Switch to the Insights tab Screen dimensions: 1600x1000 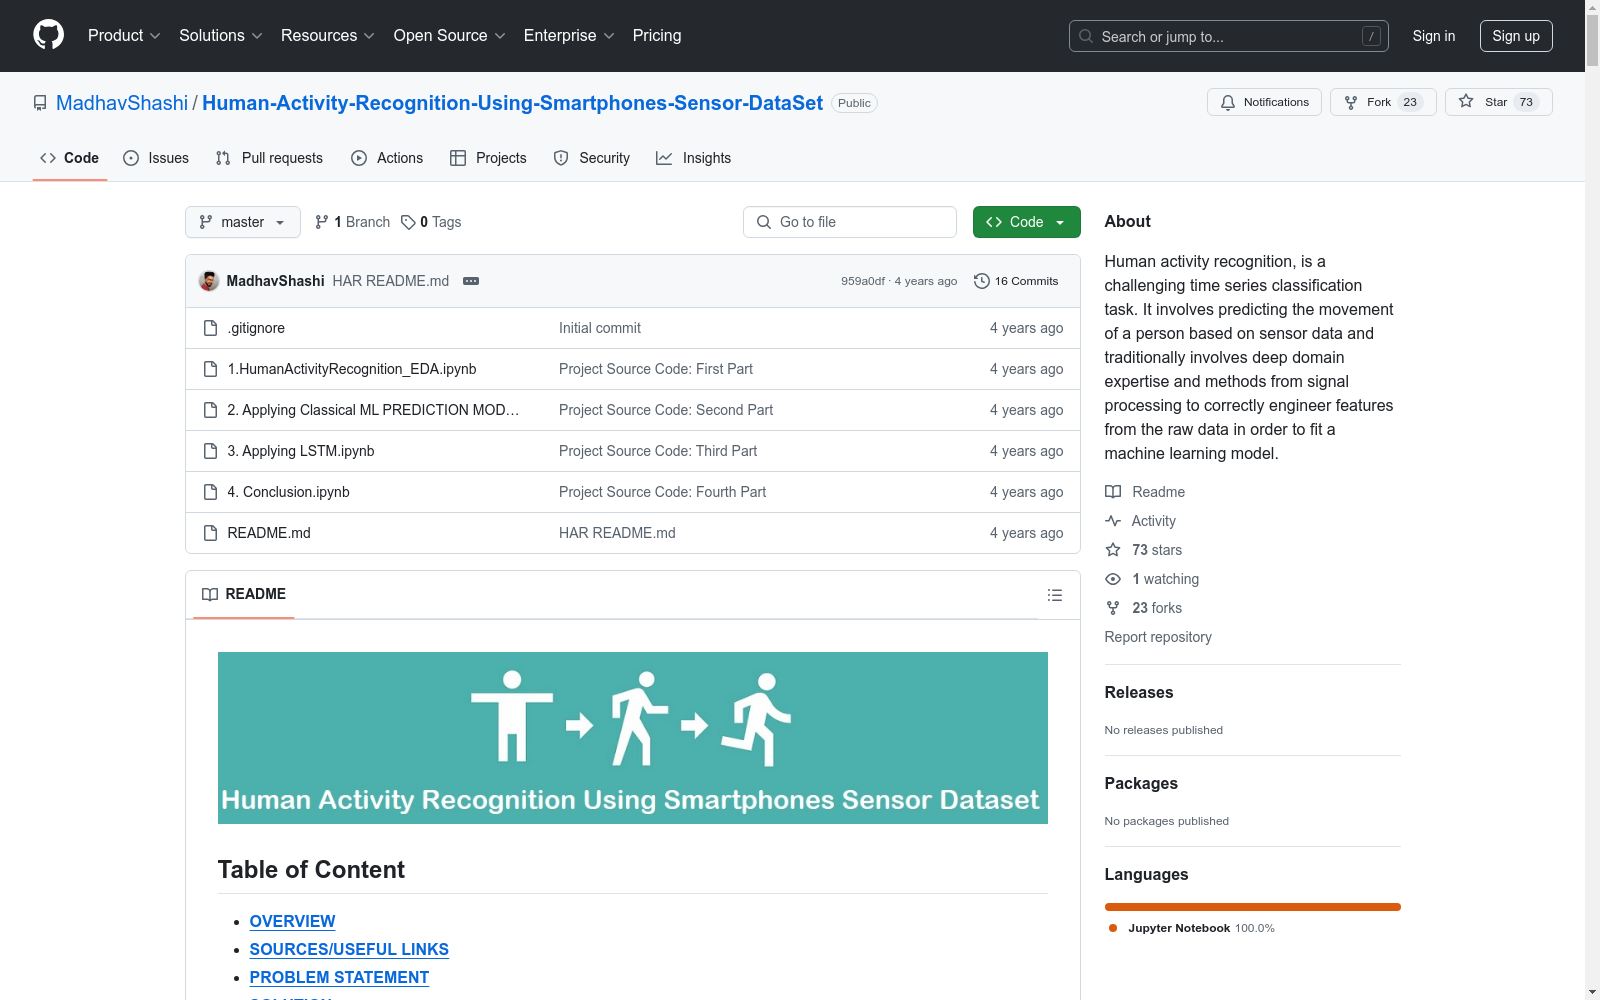tap(694, 158)
